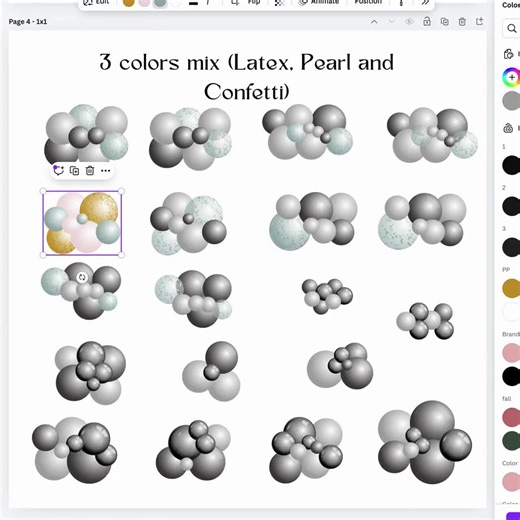Select the colored balloon cluster thumbnail
Image resolution: width=520 pixels, height=520 pixels.
[x=82, y=223]
